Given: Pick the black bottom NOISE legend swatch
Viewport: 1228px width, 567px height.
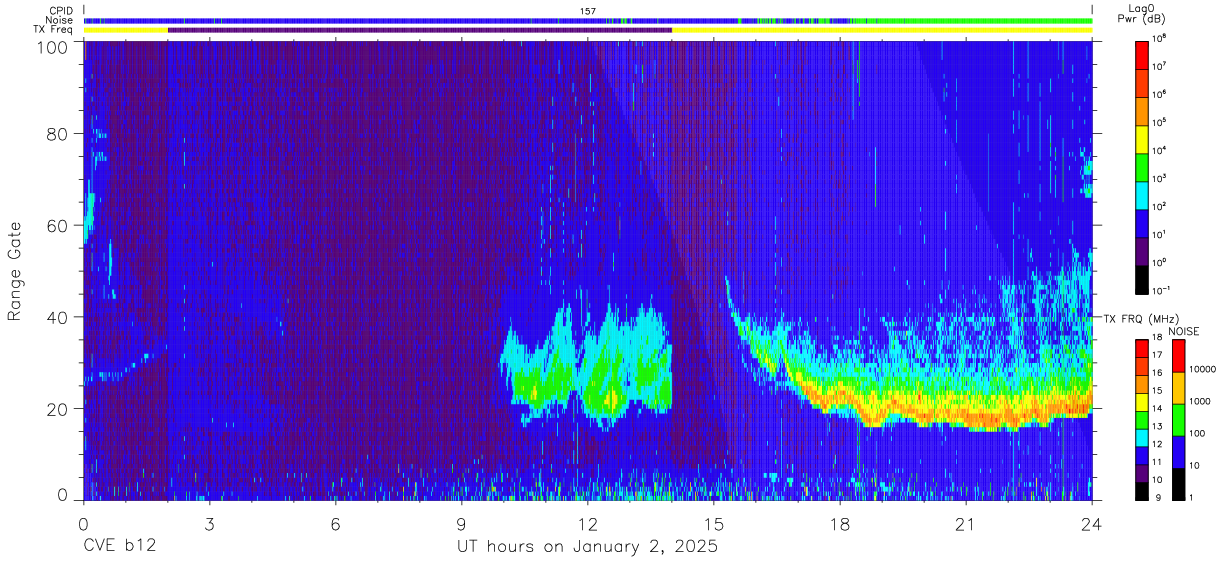Looking at the screenshot, I should click(x=1178, y=484).
